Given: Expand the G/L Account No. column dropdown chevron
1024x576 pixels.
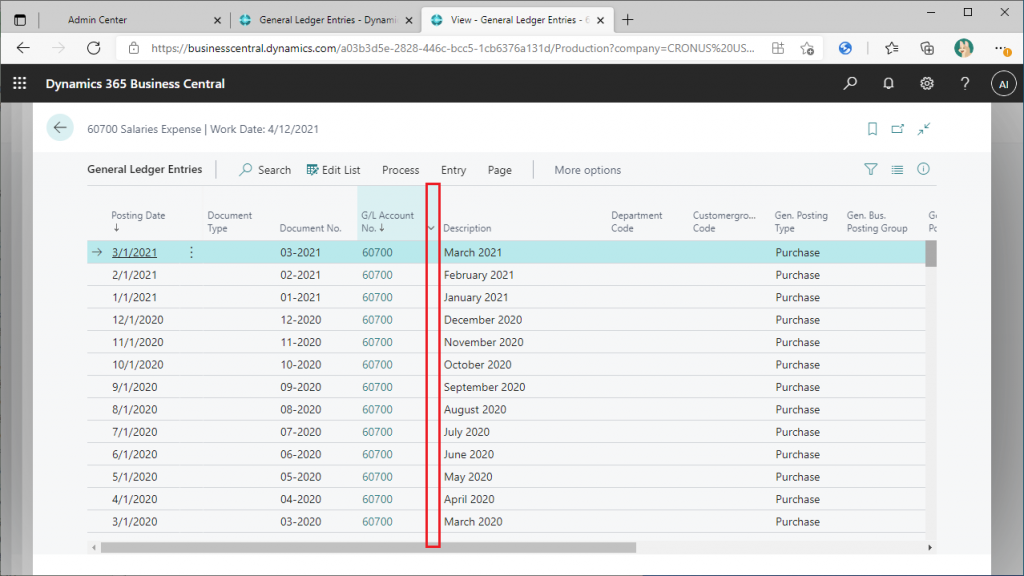Looking at the screenshot, I should pyautogui.click(x=431, y=228).
